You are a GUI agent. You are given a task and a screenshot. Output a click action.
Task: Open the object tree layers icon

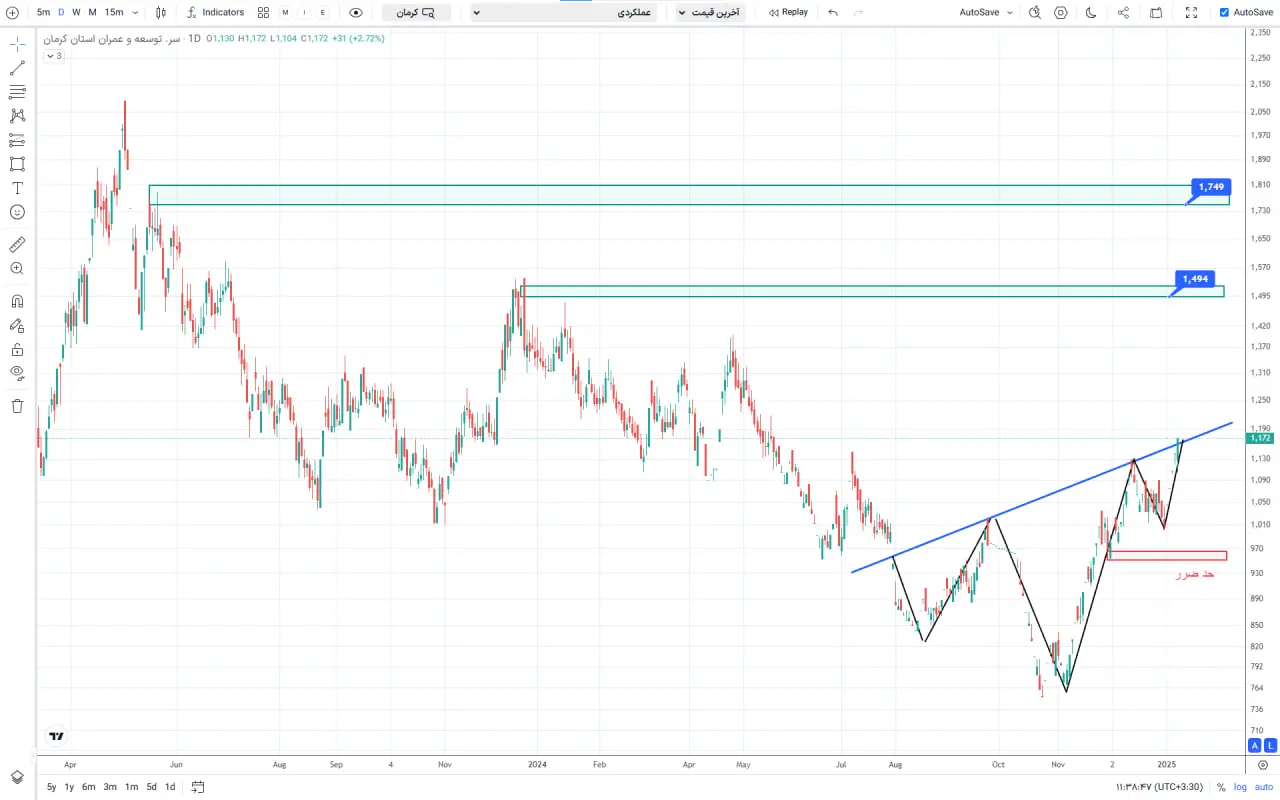point(17,777)
